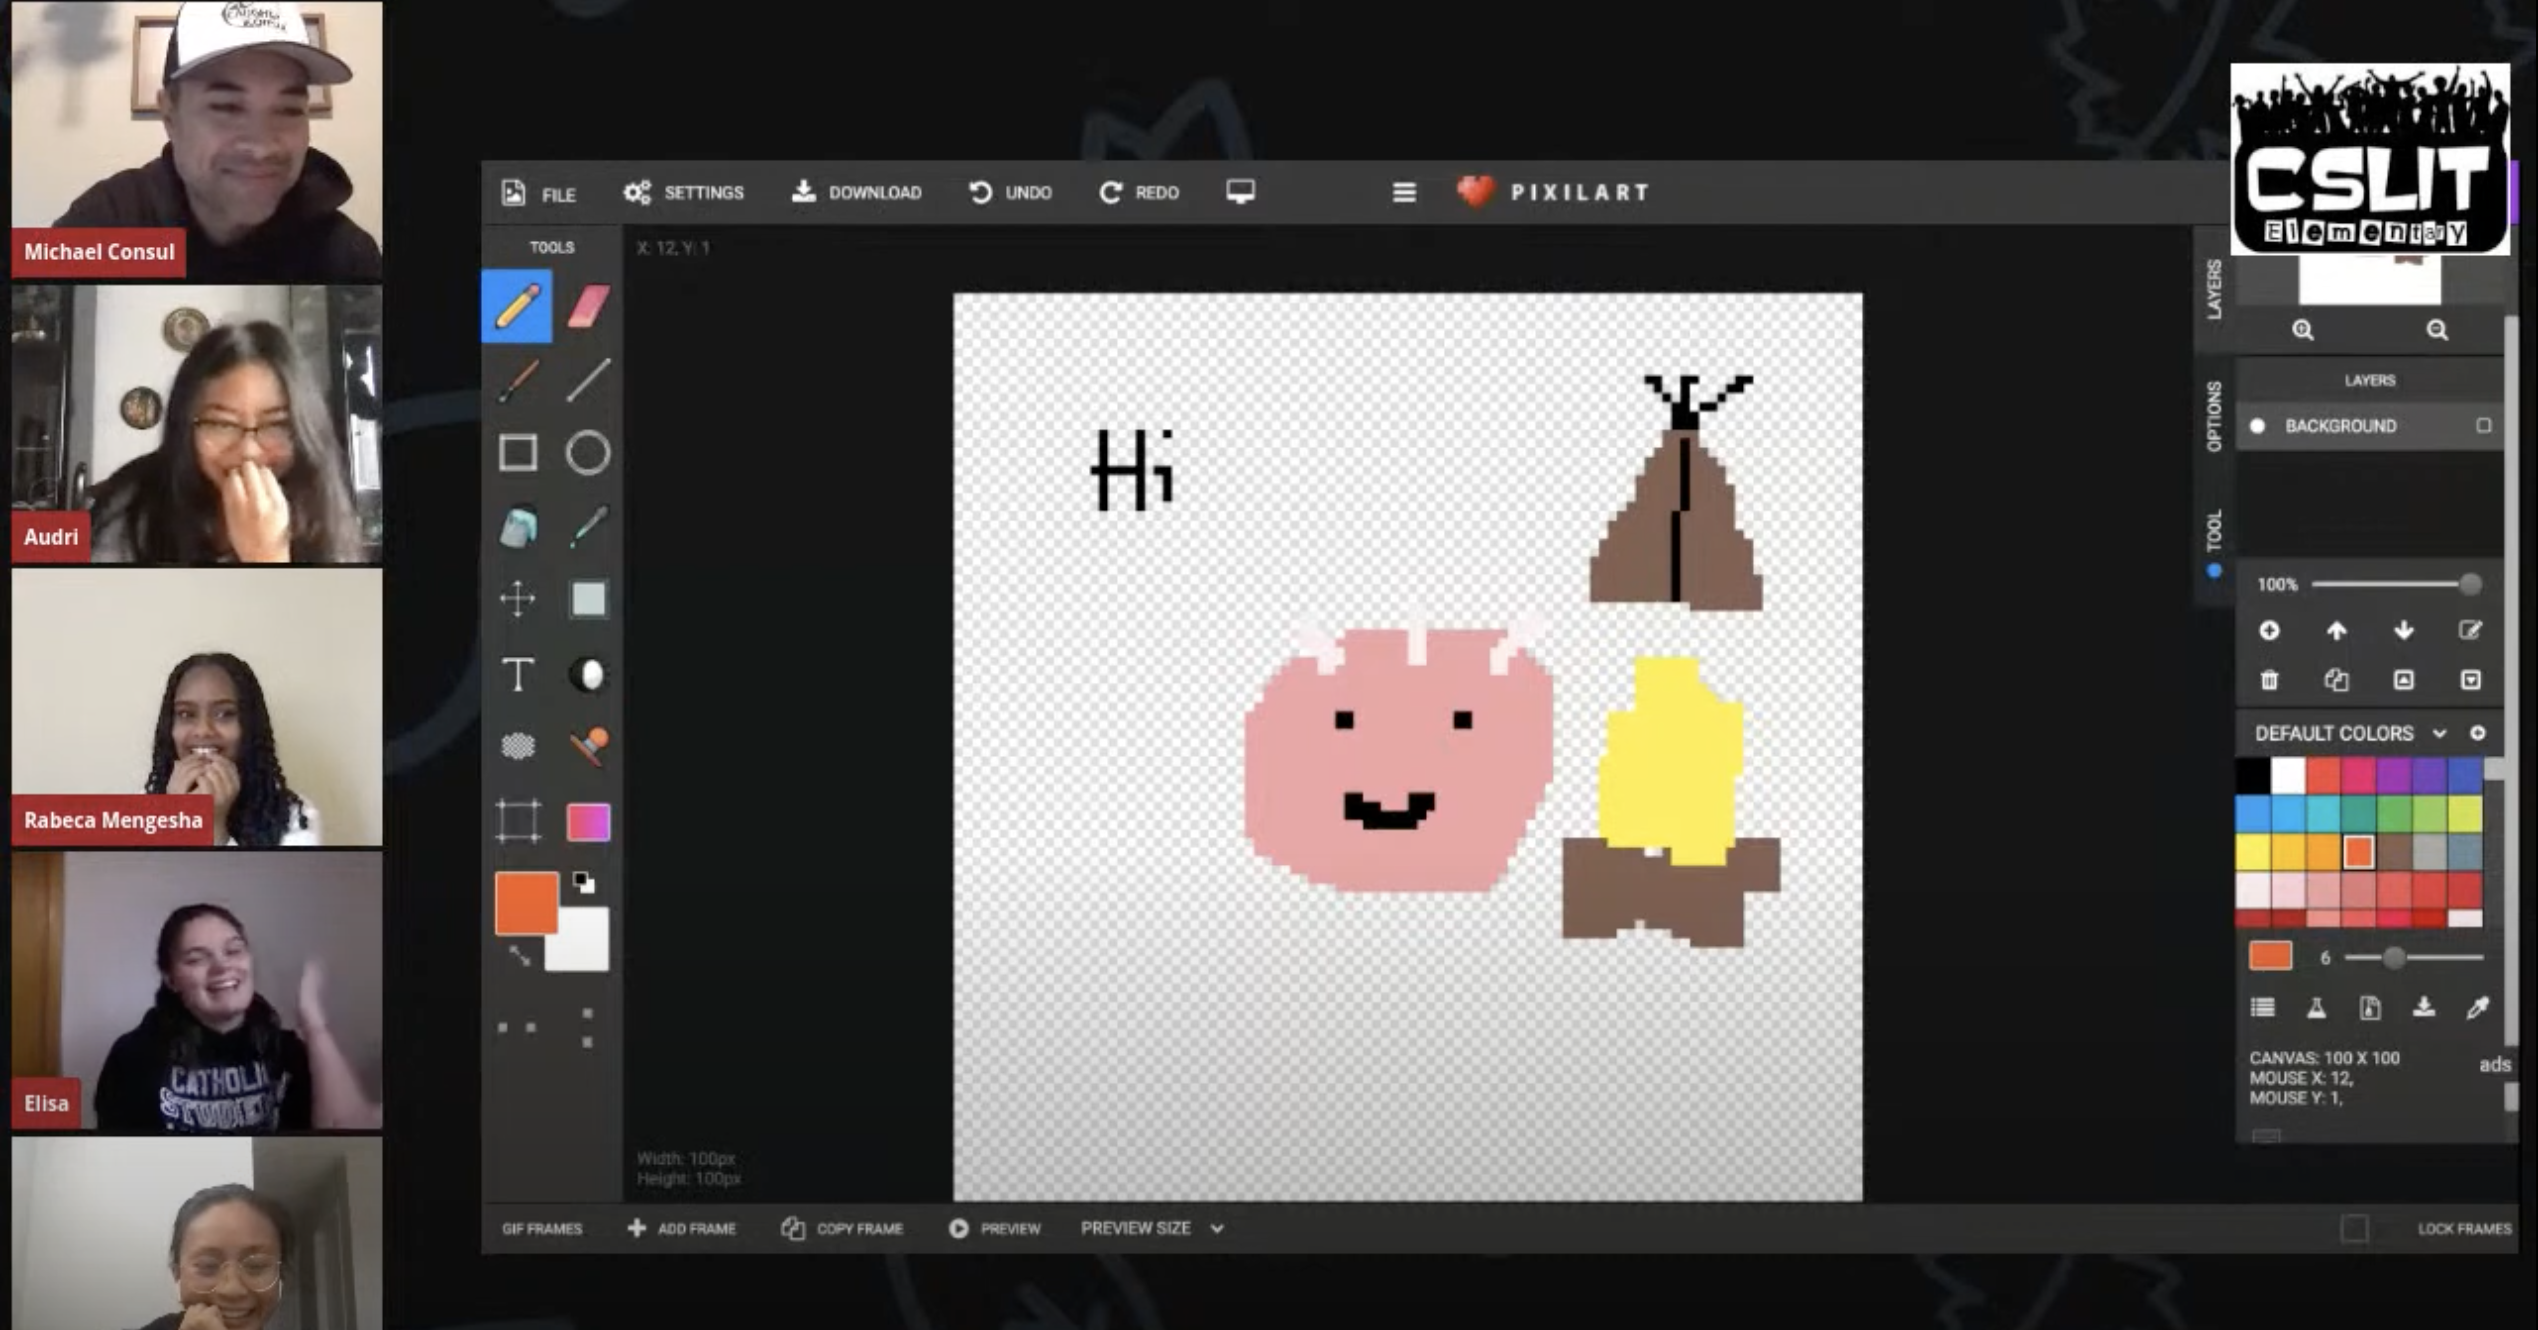This screenshot has height=1330, width=2538.
Task: Choose the Circle shape tool
Action: [588, 453]
